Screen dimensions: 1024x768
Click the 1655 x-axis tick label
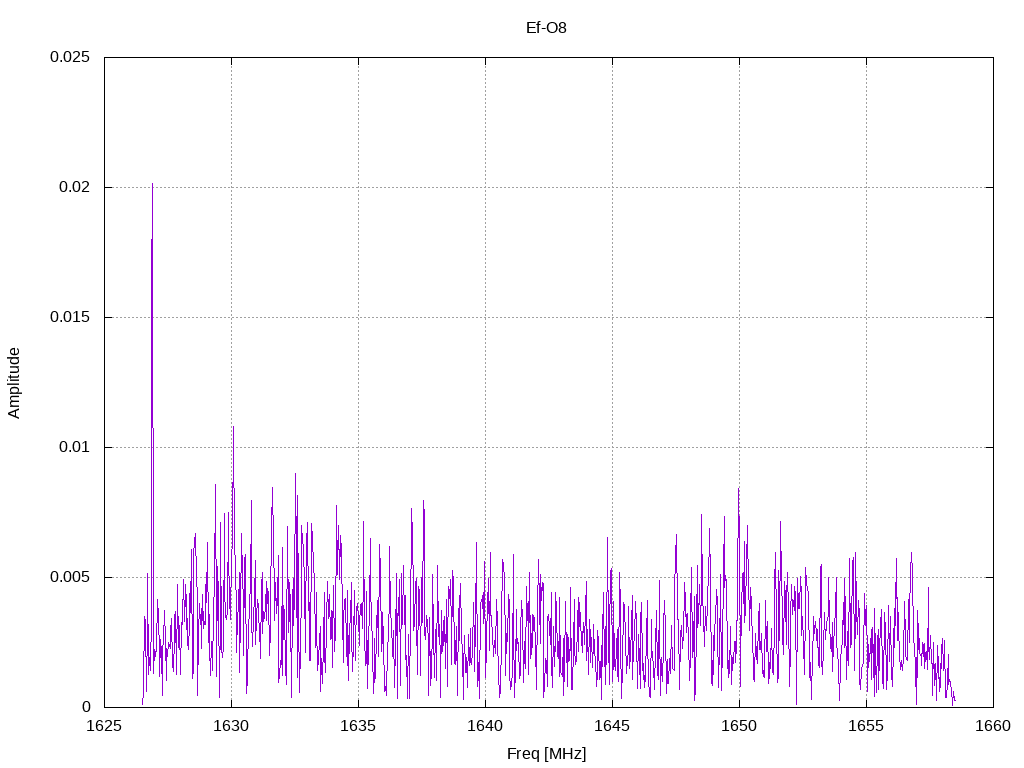866,726
